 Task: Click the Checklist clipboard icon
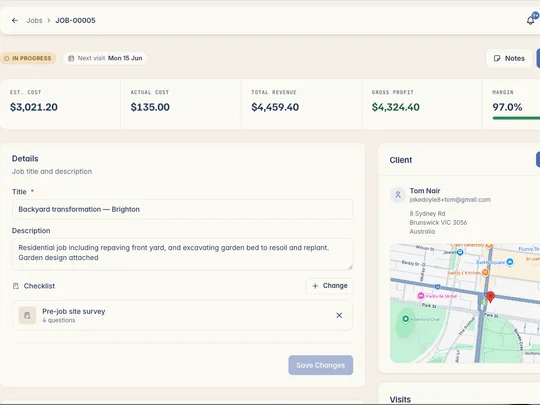coord(16,286)
